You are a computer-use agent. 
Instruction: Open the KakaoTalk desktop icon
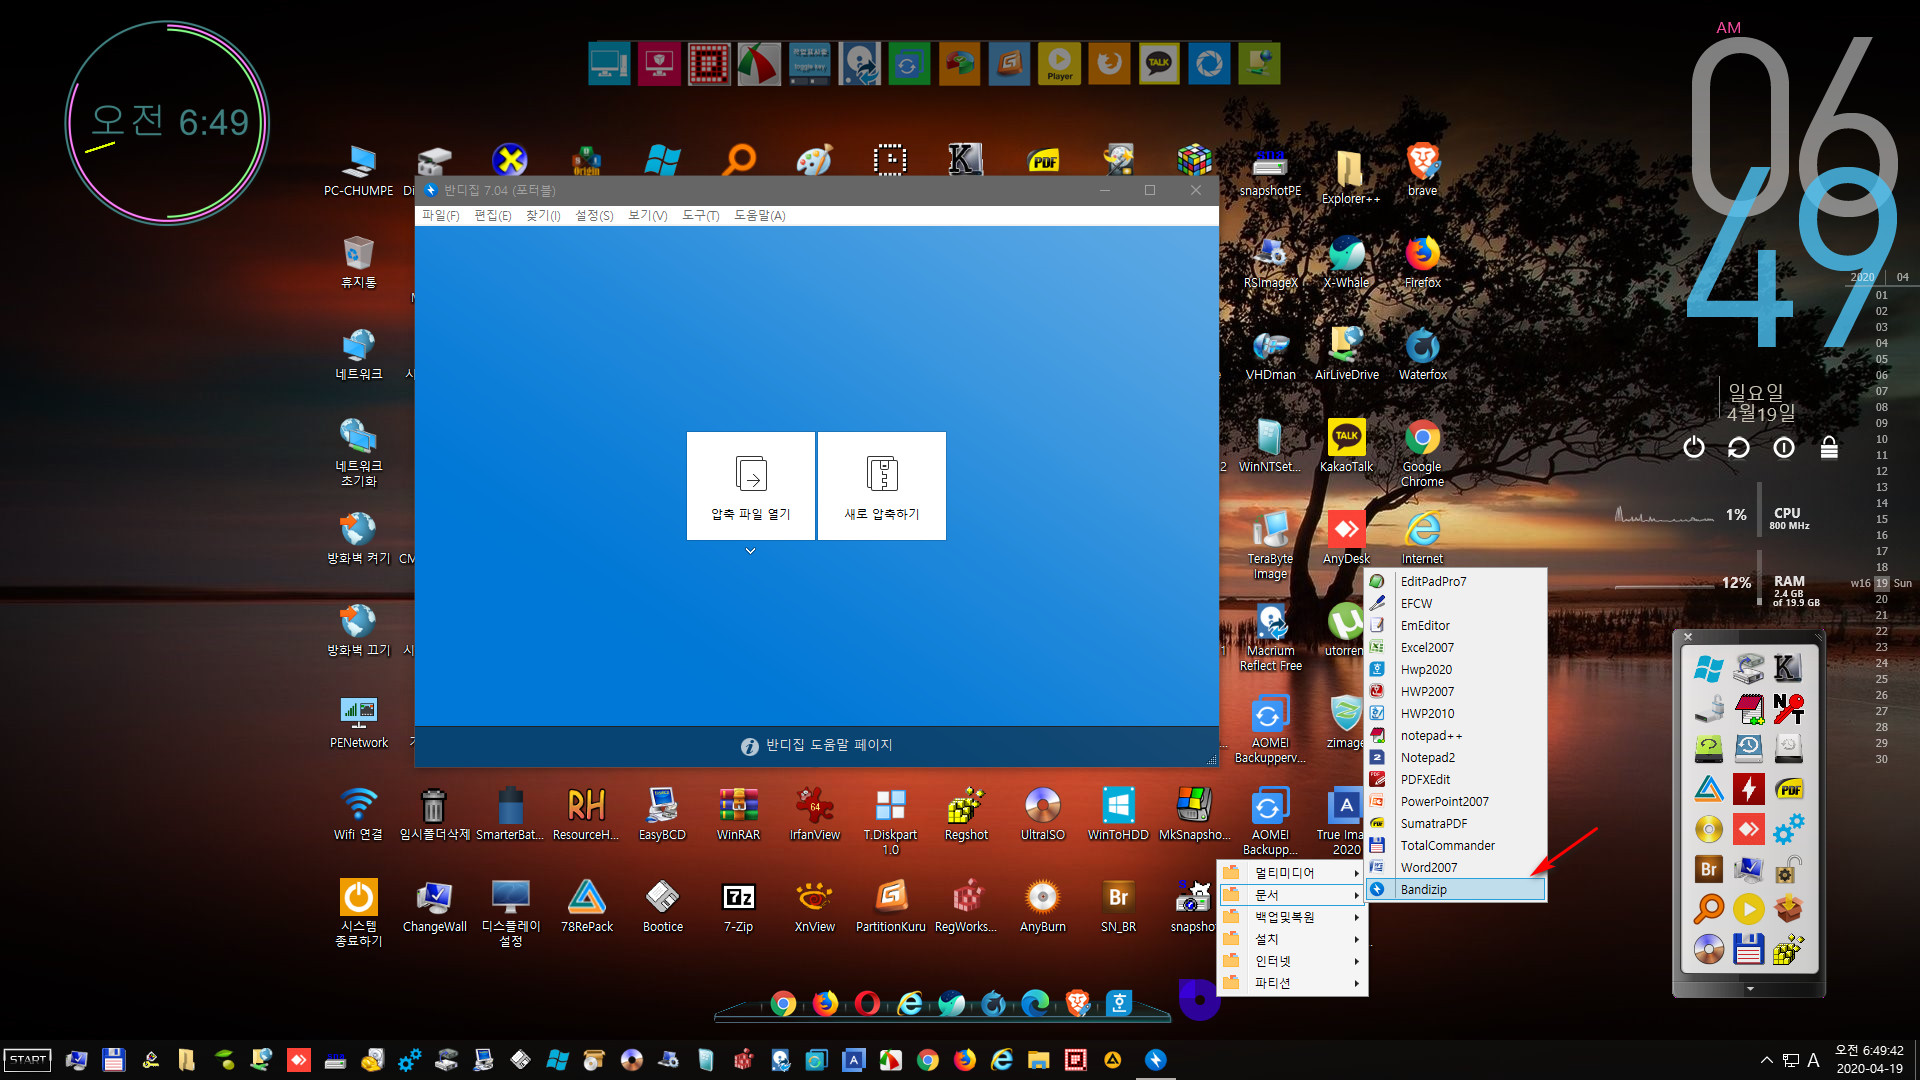pos(1346,446)
